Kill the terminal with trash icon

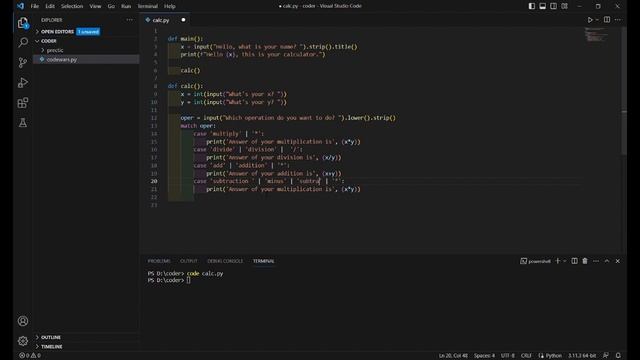585,261
